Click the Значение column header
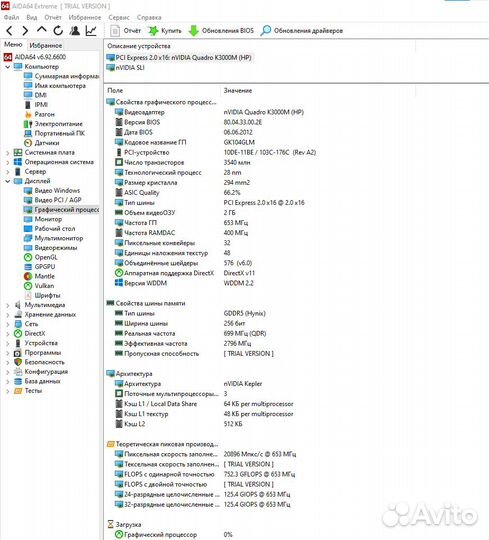The width and height of the screenshot is (489, 540). click(238, 91)
